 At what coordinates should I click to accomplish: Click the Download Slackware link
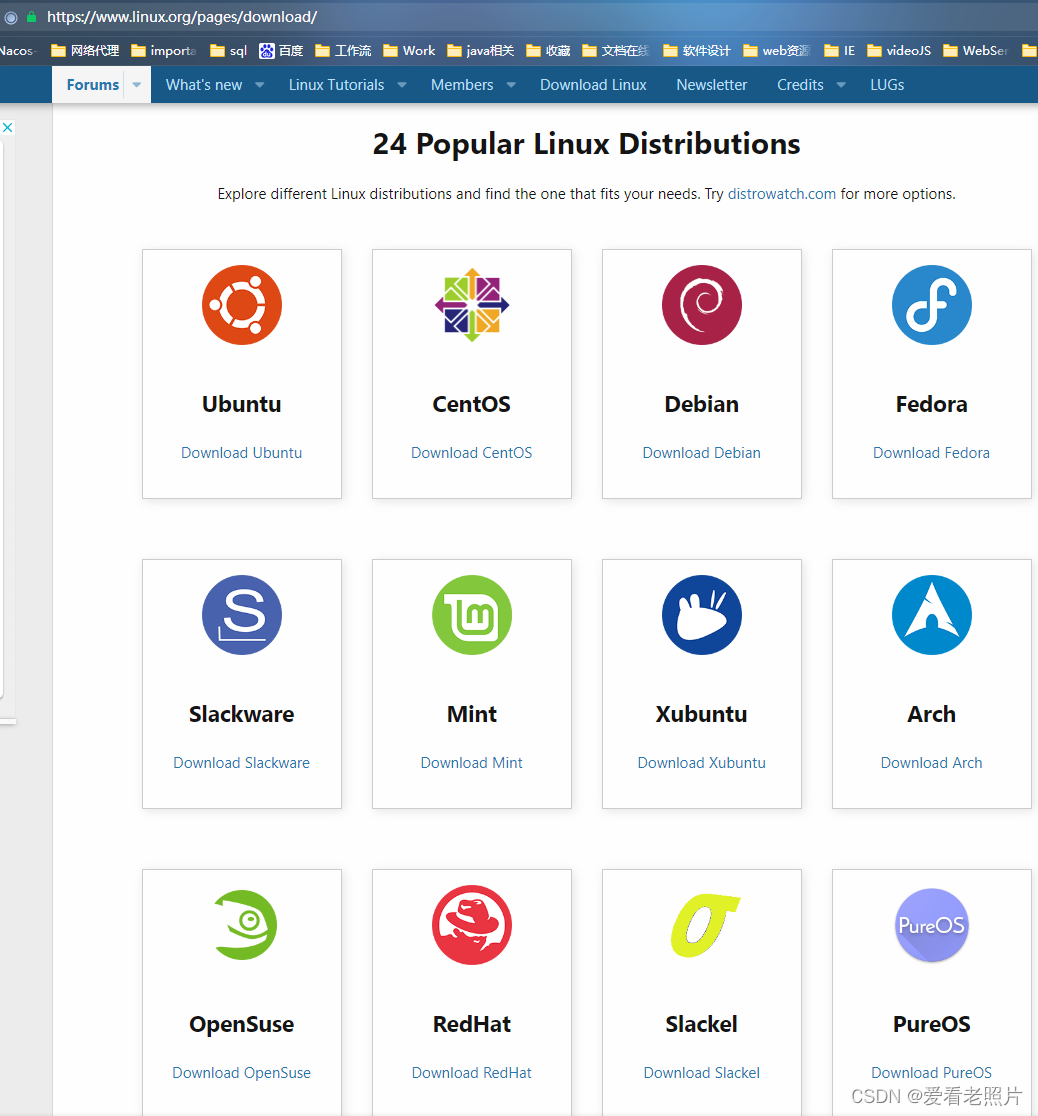[x=241, y=762]
